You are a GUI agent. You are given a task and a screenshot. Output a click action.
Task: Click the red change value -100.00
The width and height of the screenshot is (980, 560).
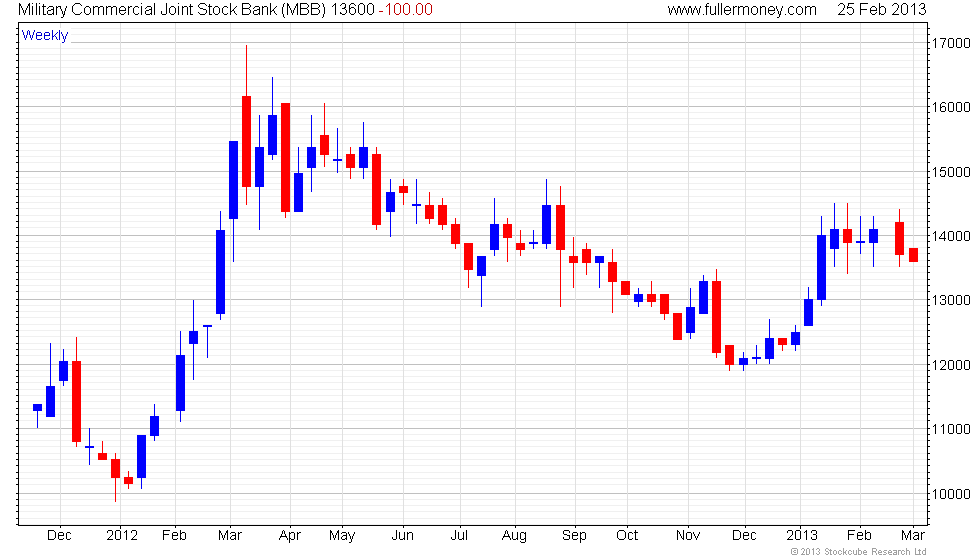[406, 10]
